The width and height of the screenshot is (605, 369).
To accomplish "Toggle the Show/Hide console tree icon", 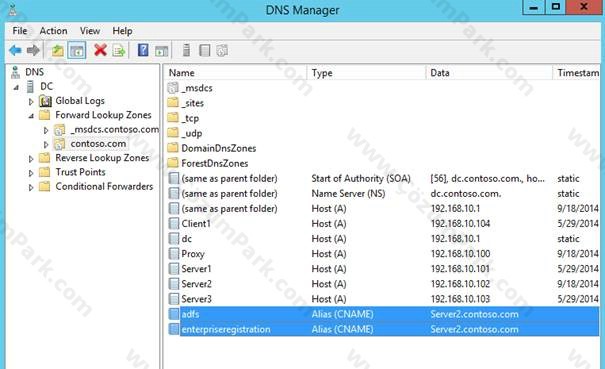I will 77,50.
